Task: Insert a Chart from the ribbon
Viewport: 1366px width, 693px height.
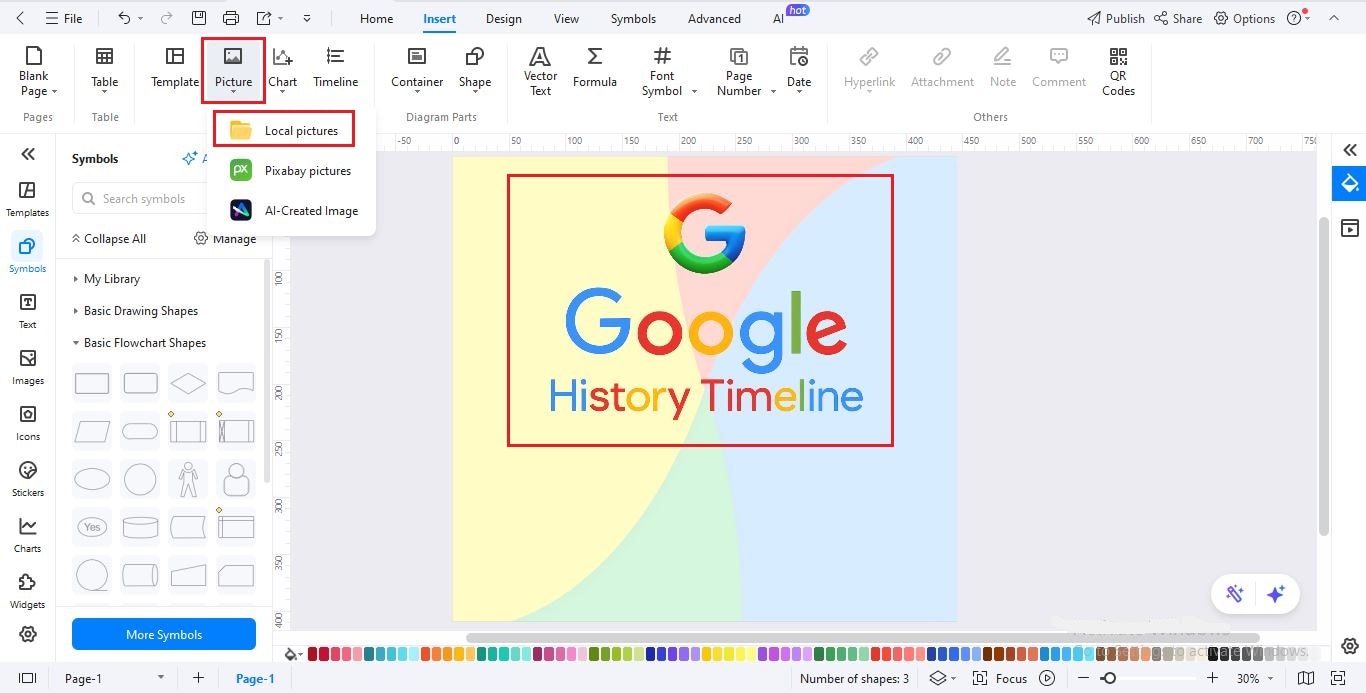Action: (x=282, y=69)
